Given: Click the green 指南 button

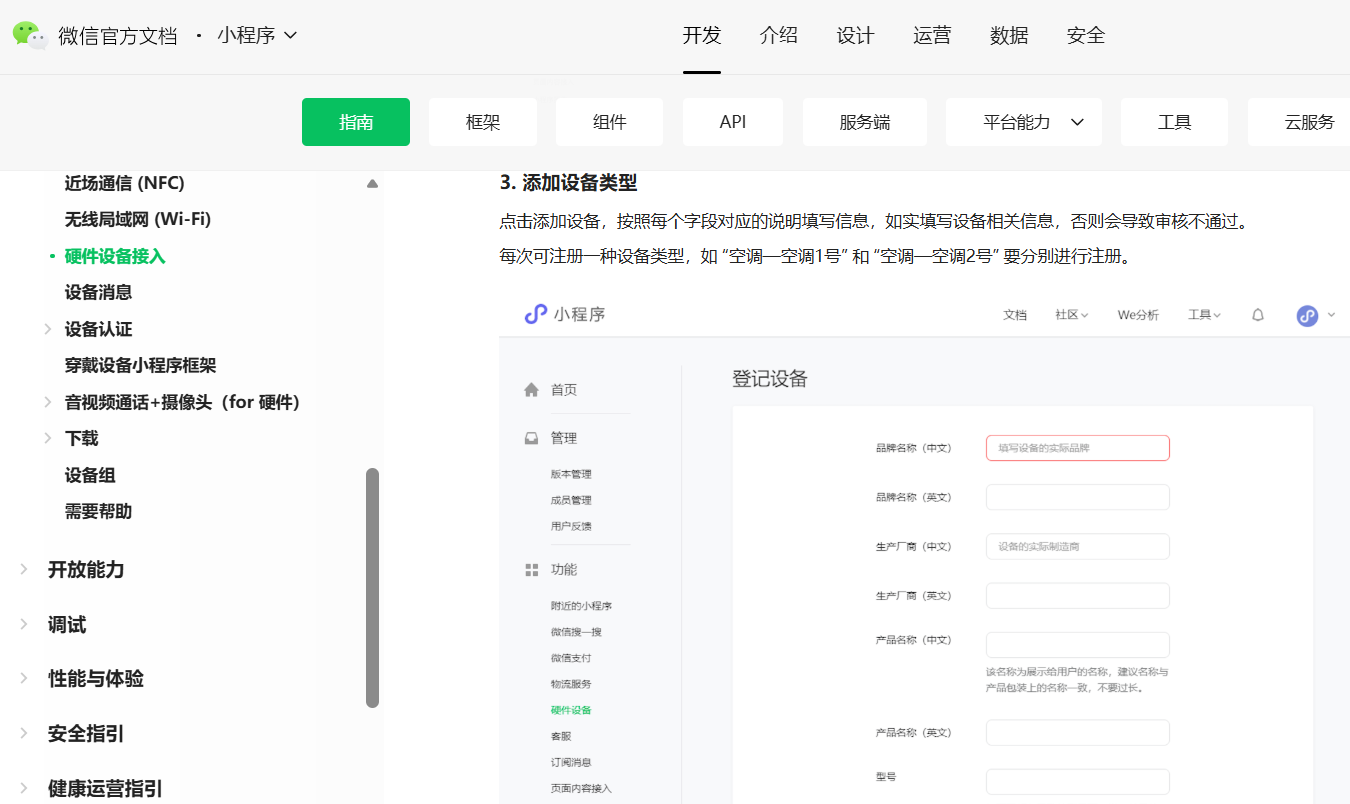Looking at the screenshot, I should (x=356, y=122).
